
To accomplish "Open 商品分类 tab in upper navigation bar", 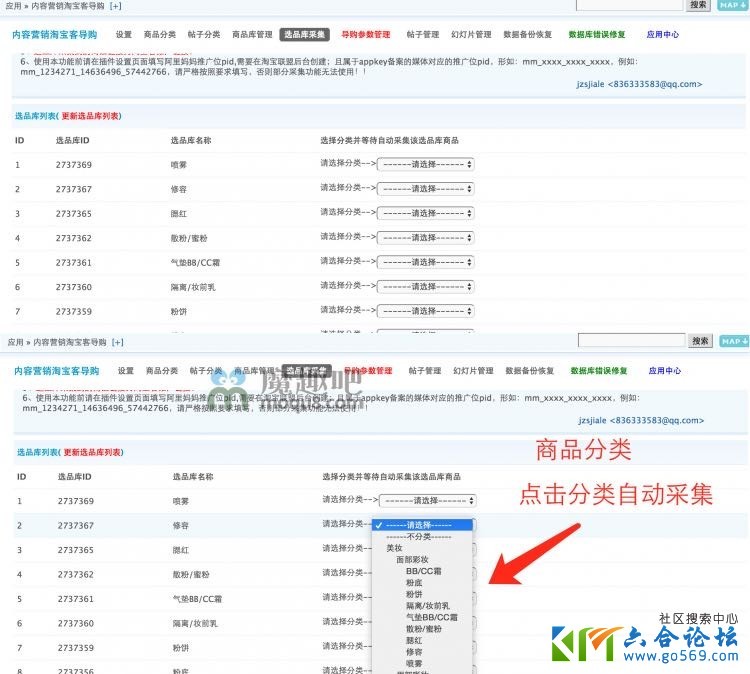I will [x=160, y=34].
